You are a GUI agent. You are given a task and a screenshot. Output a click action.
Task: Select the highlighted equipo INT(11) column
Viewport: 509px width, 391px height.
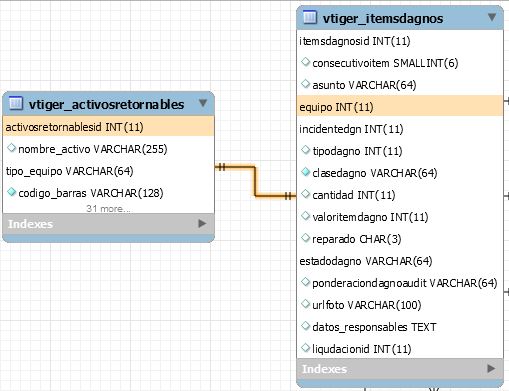coord(400,107)
